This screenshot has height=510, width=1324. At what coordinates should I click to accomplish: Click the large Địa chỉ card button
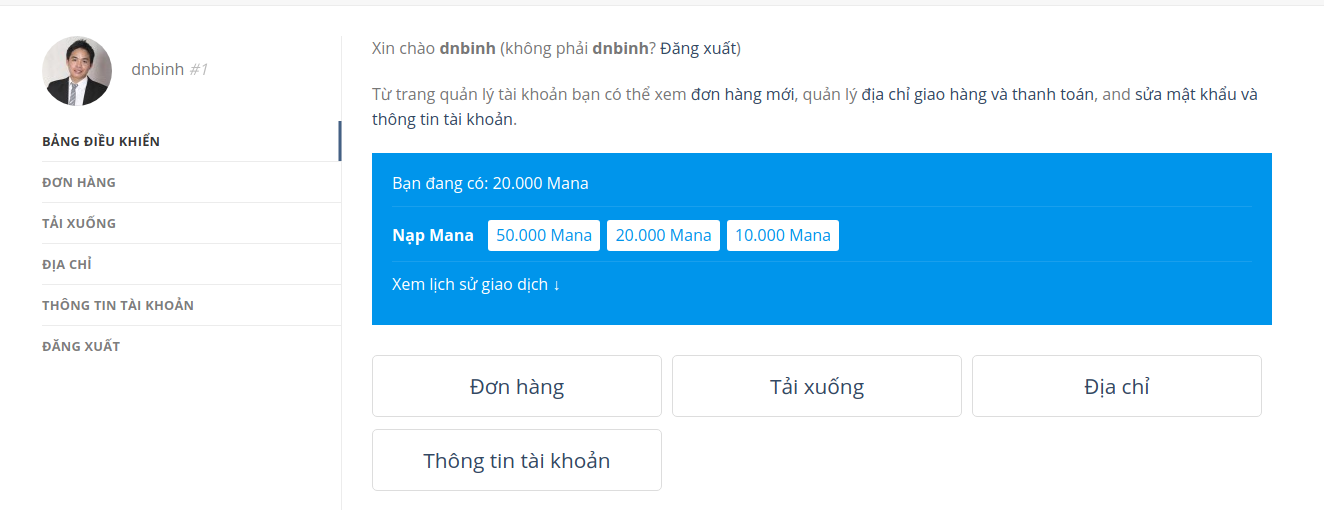1117,386
